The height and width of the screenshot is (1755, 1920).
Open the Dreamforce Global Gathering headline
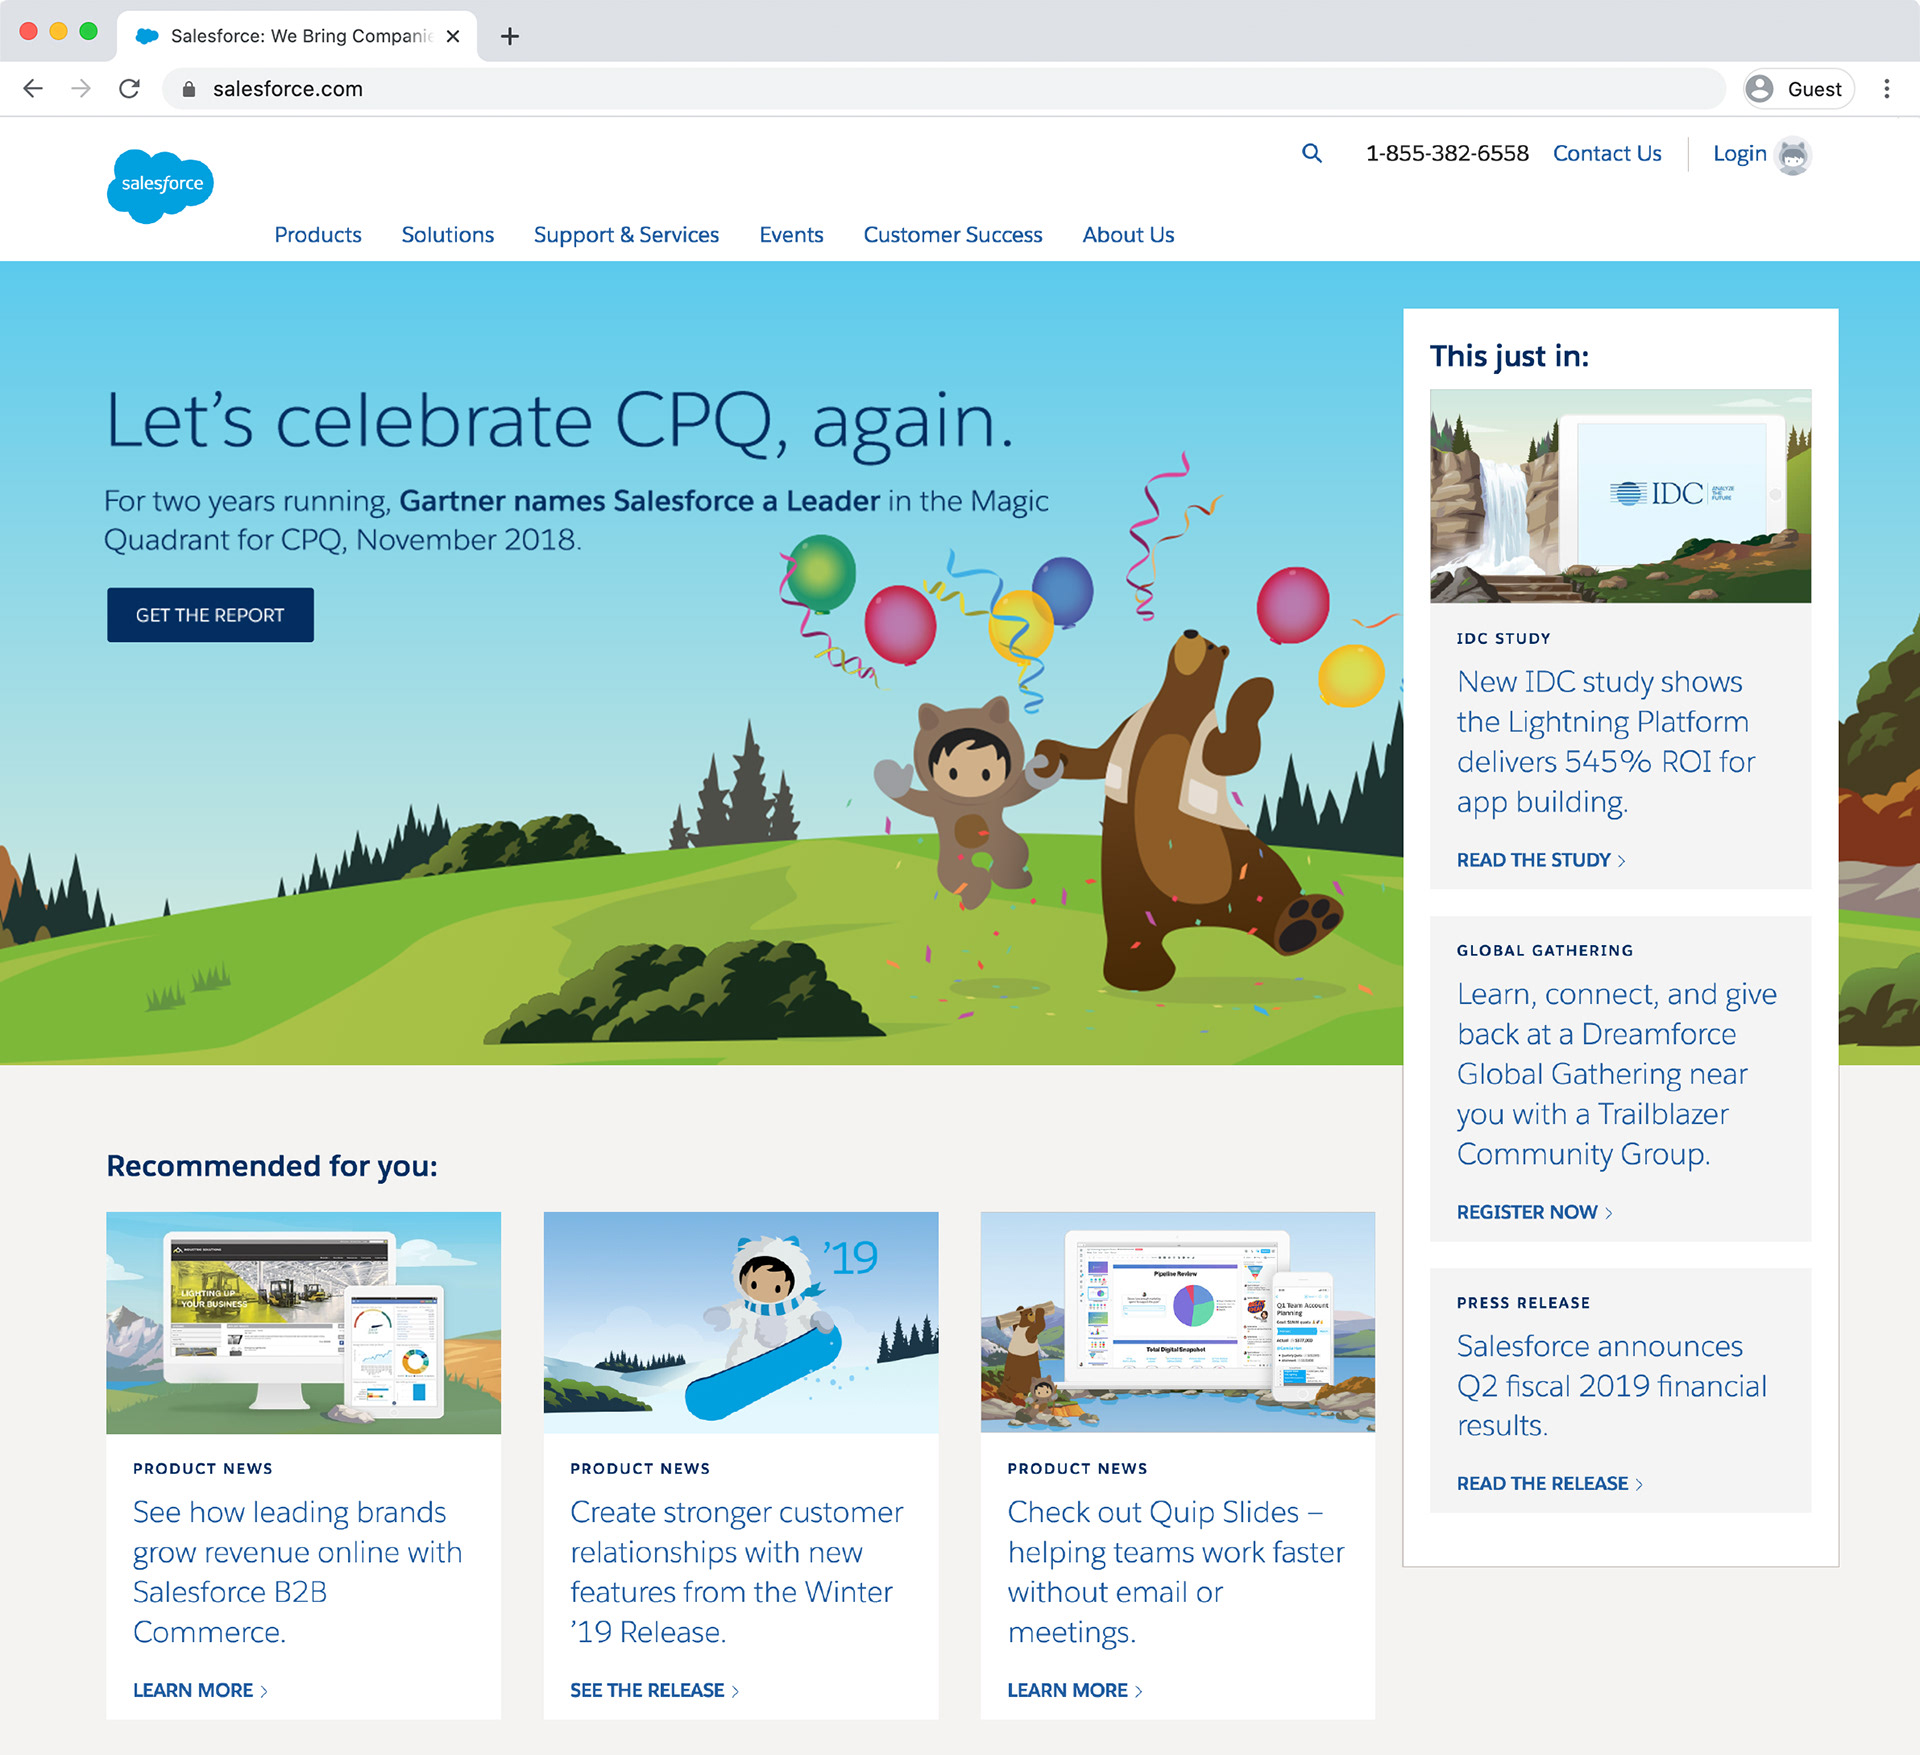[x=1617, y=1074]
